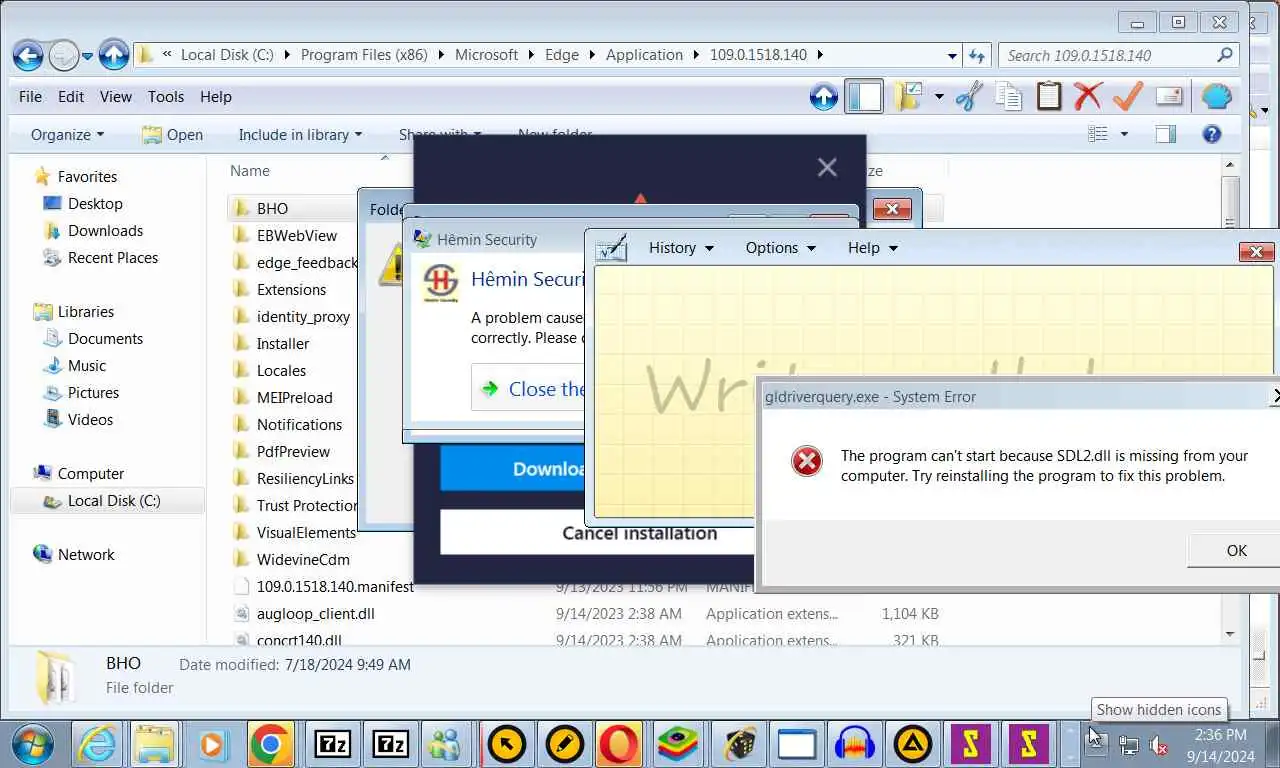Click the scissors Cut icon

point(968,97)
